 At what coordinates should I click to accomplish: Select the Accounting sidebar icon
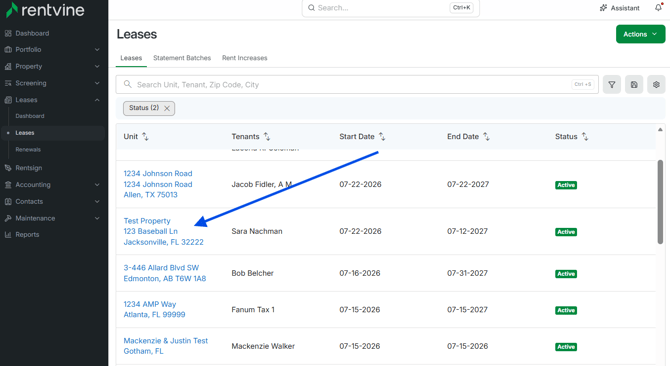coord(8,184)
